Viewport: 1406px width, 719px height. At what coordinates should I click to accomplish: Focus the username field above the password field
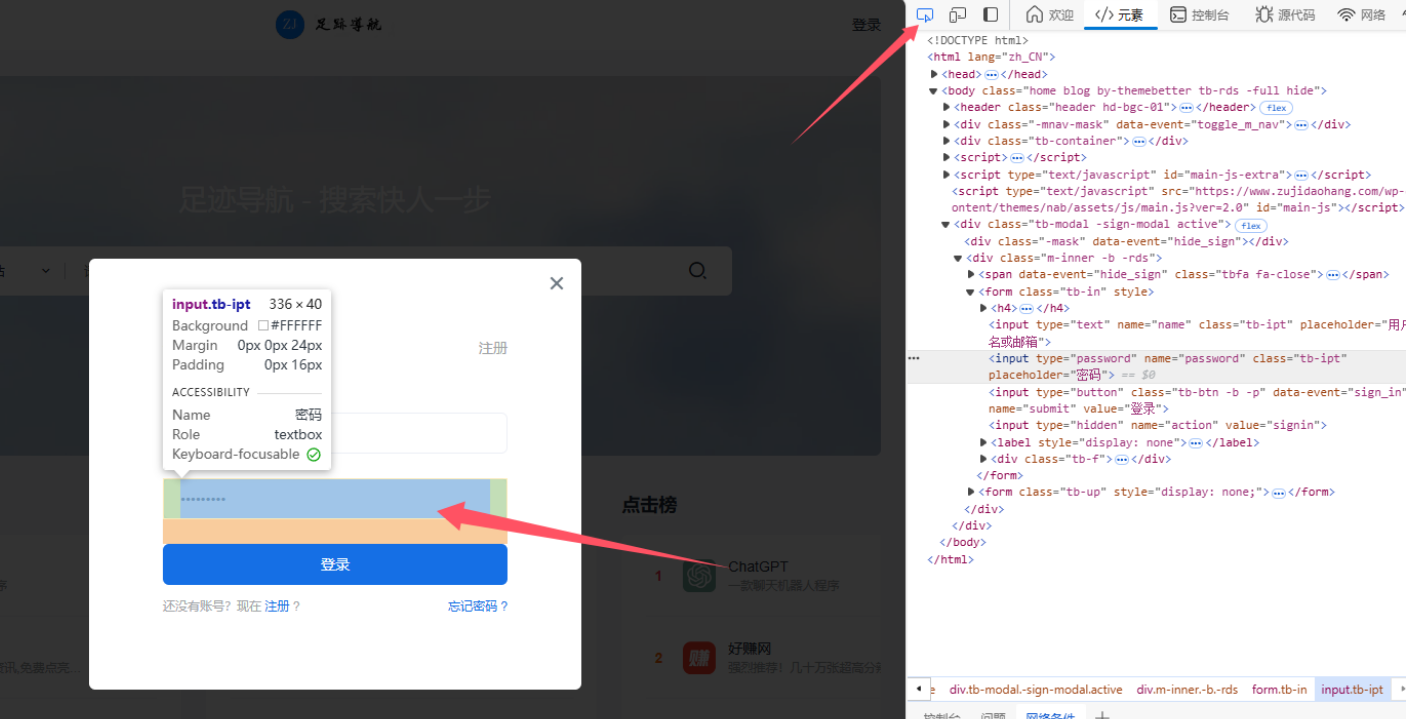(x=335, y=433)
